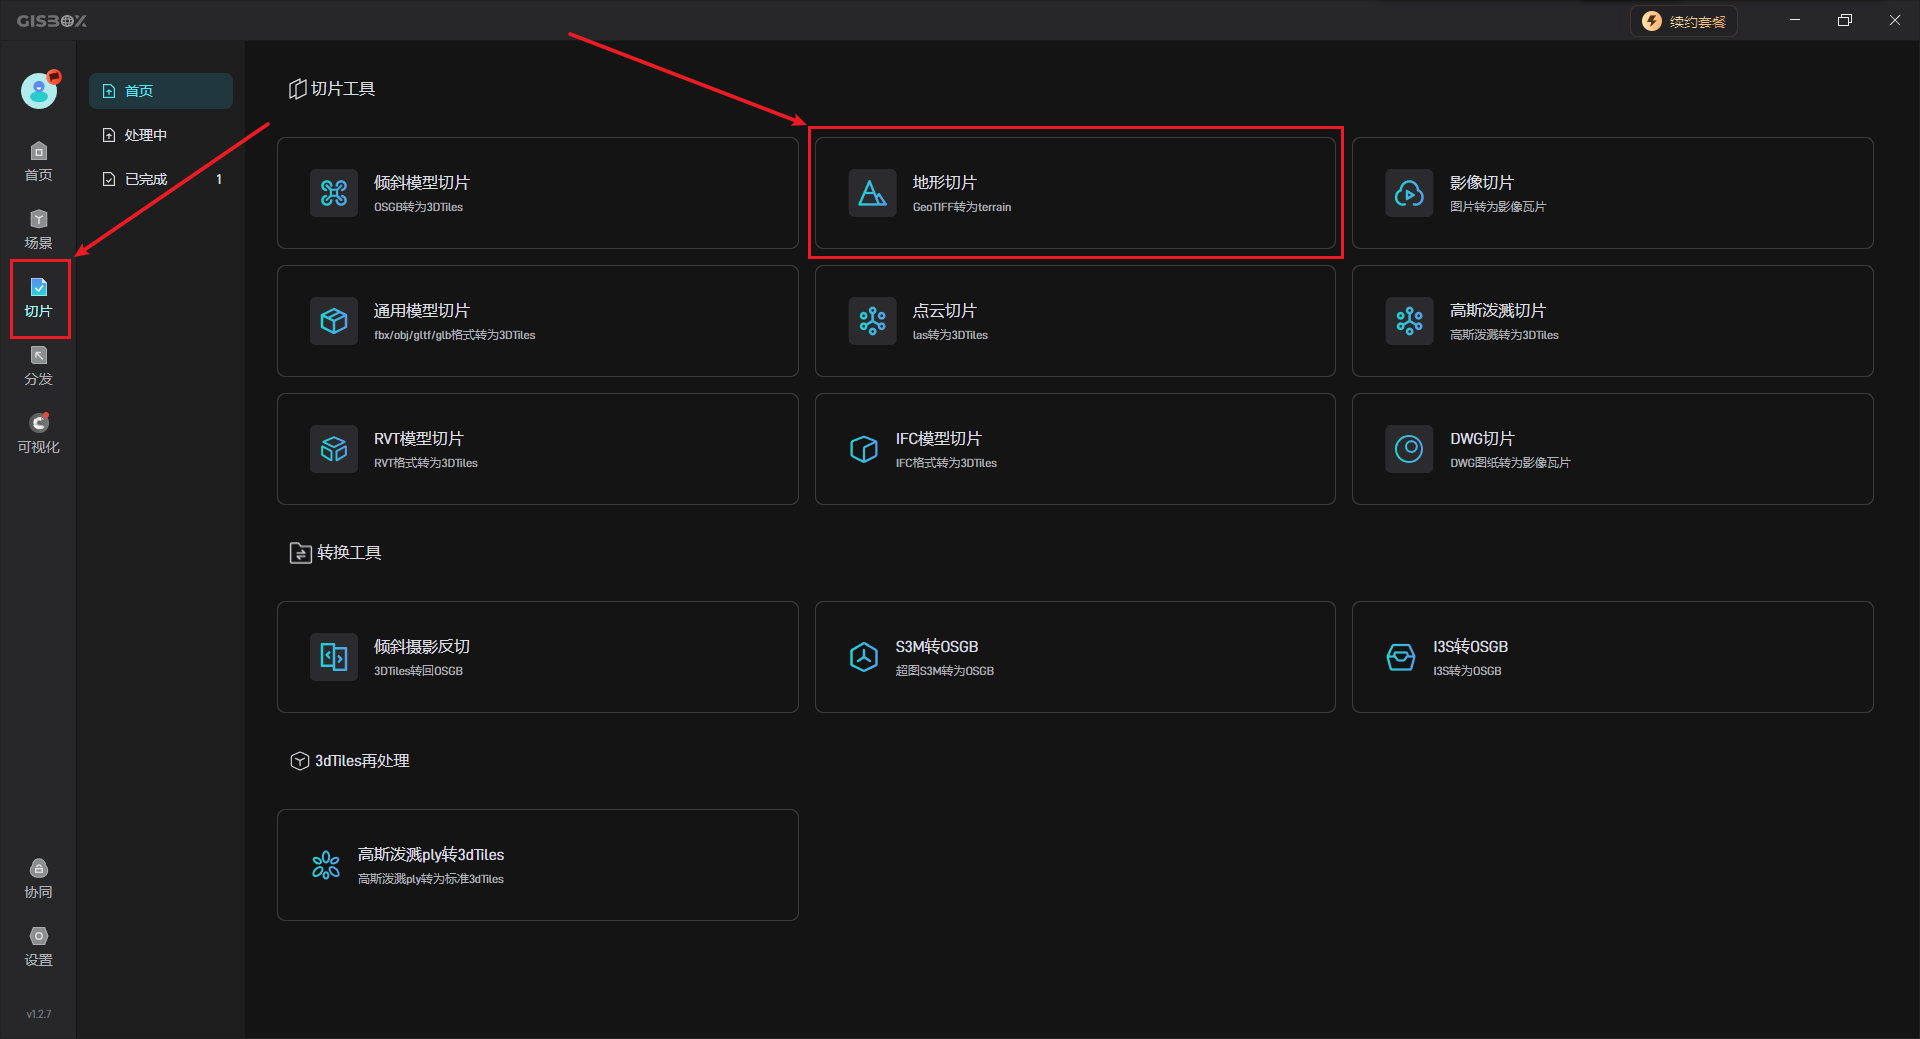Open the 协同 (Collaboration) sidebar icon
Viewport: 1920px width, 1039px height.
point(39,878)
